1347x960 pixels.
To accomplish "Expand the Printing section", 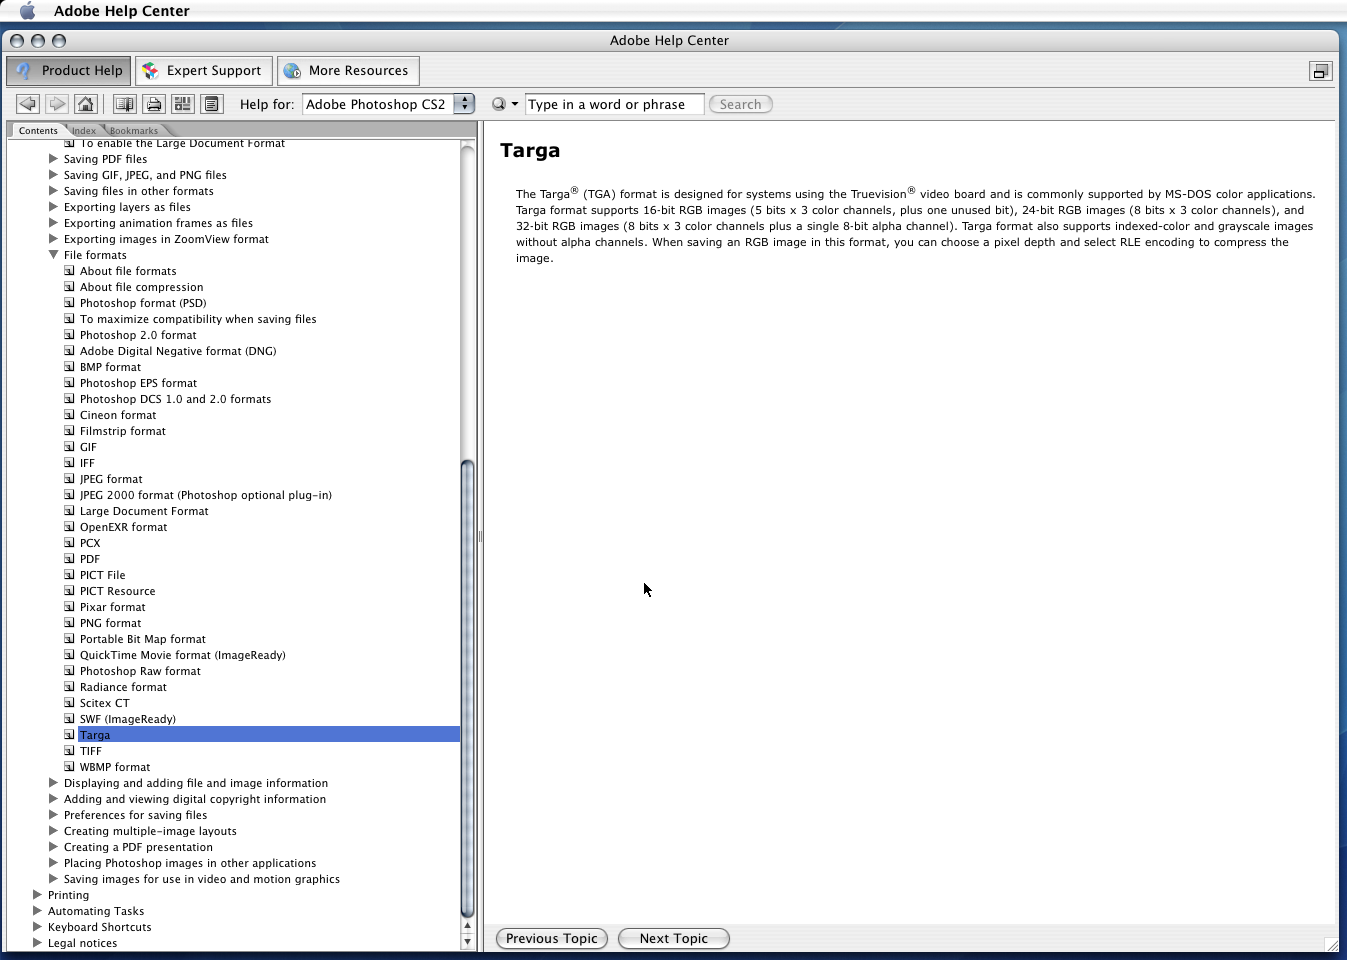I will pos(38,895).
